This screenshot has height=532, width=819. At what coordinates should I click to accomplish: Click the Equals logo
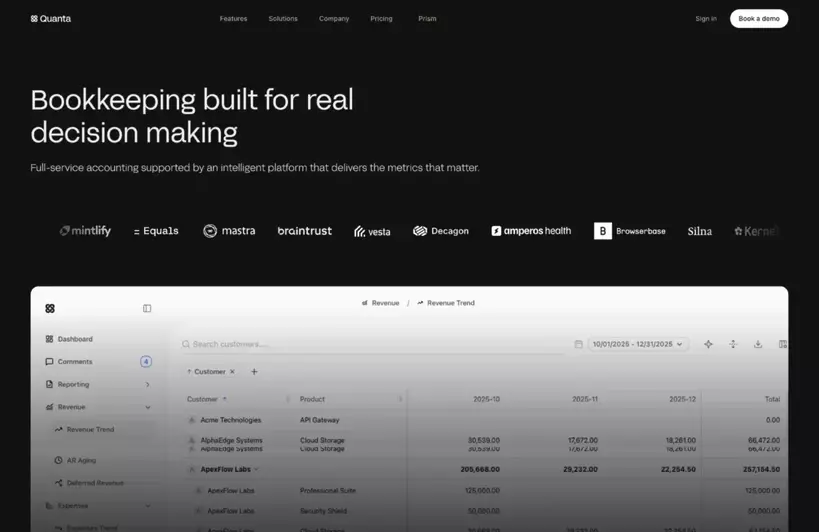point(156,231)
